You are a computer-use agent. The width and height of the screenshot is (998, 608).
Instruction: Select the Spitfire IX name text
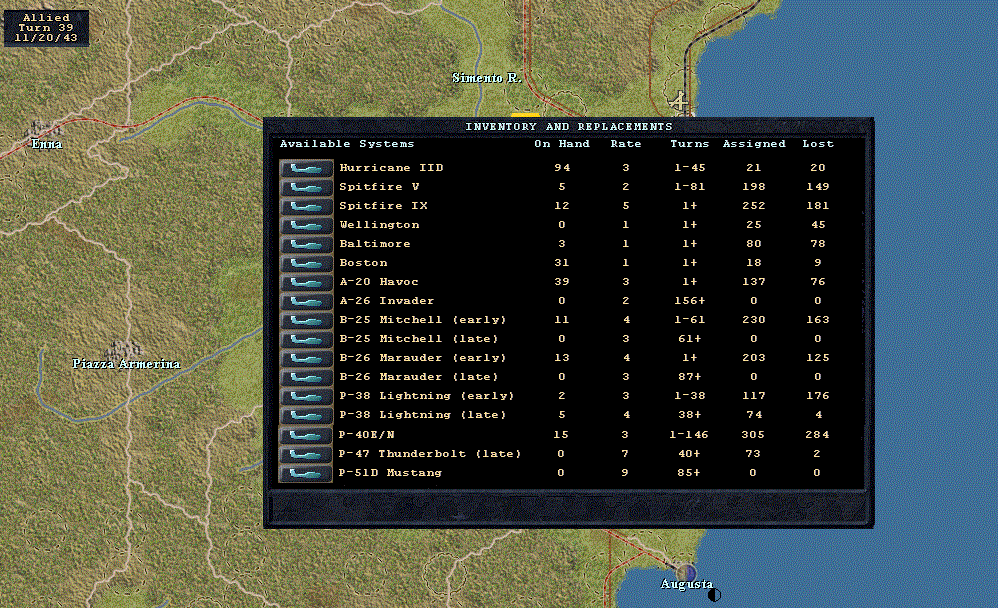[383, 206]
